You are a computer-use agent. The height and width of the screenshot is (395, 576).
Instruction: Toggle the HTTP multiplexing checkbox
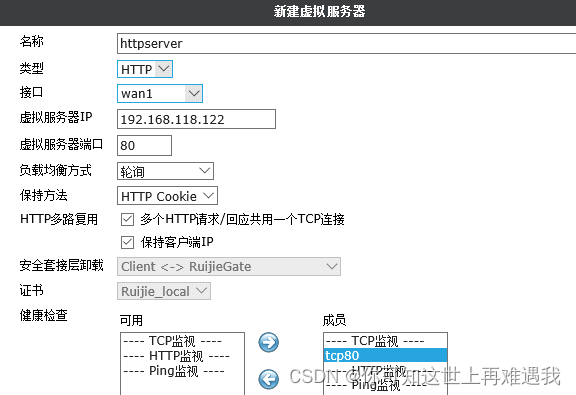click(127, 219)
